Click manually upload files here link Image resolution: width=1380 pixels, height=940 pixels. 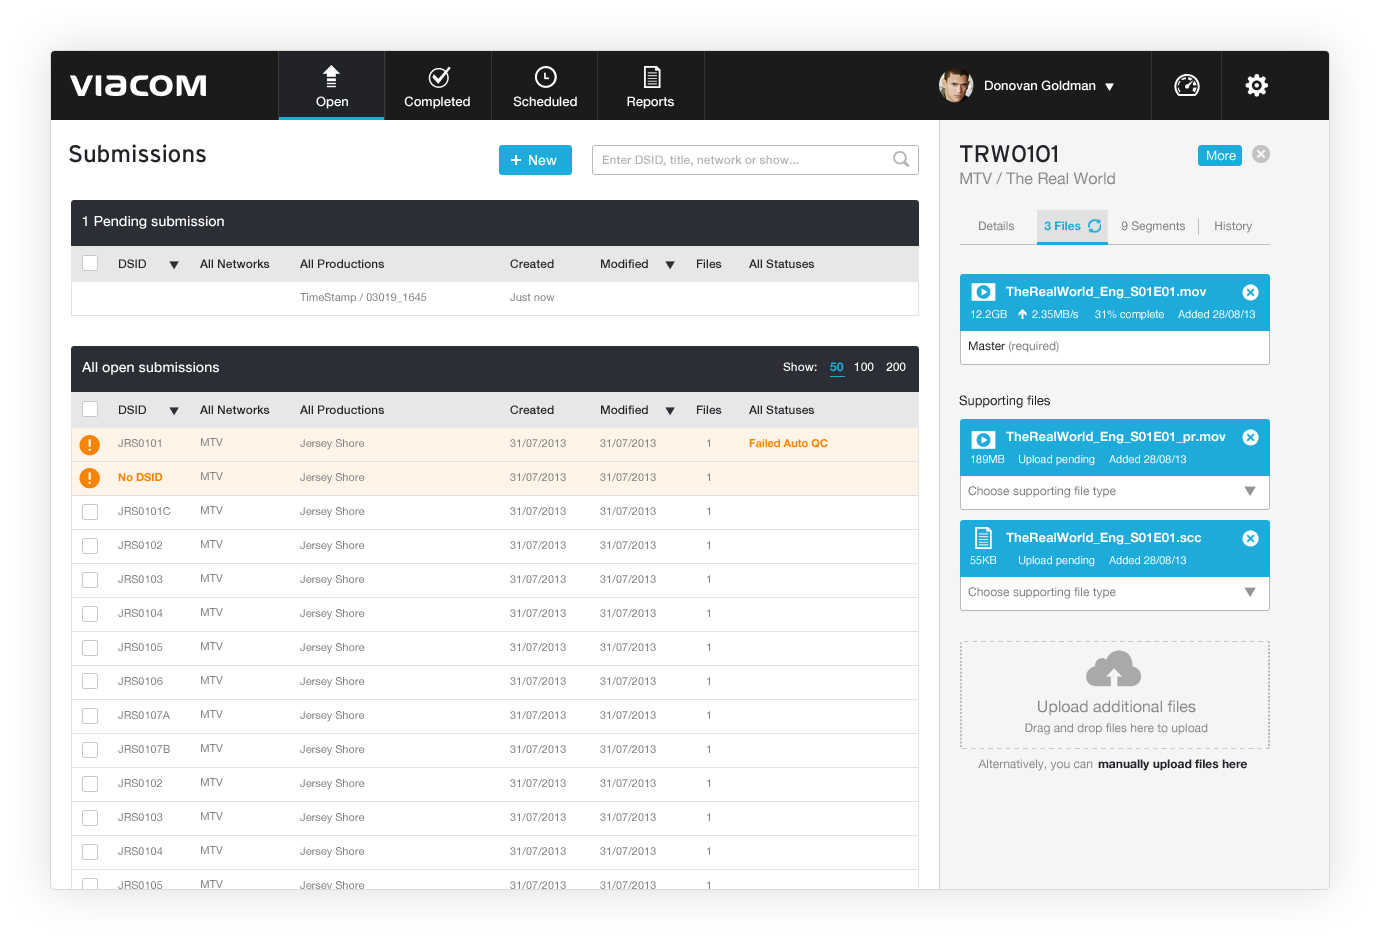tap(1172, 764)
